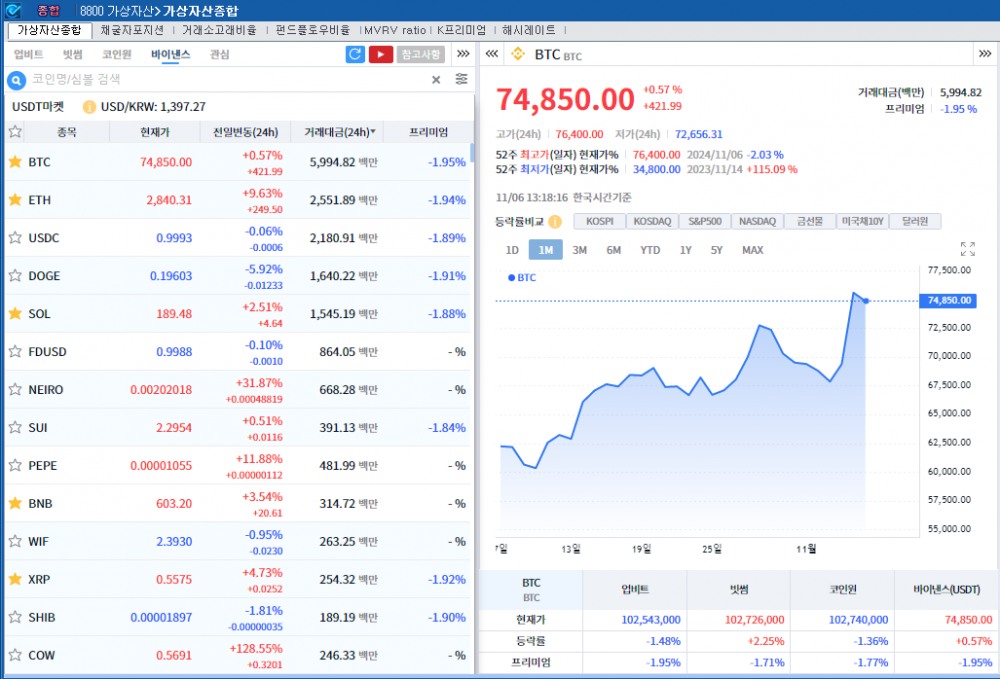Click the magnifier search icon
1000x679 pixels.
tap(16, 79)
